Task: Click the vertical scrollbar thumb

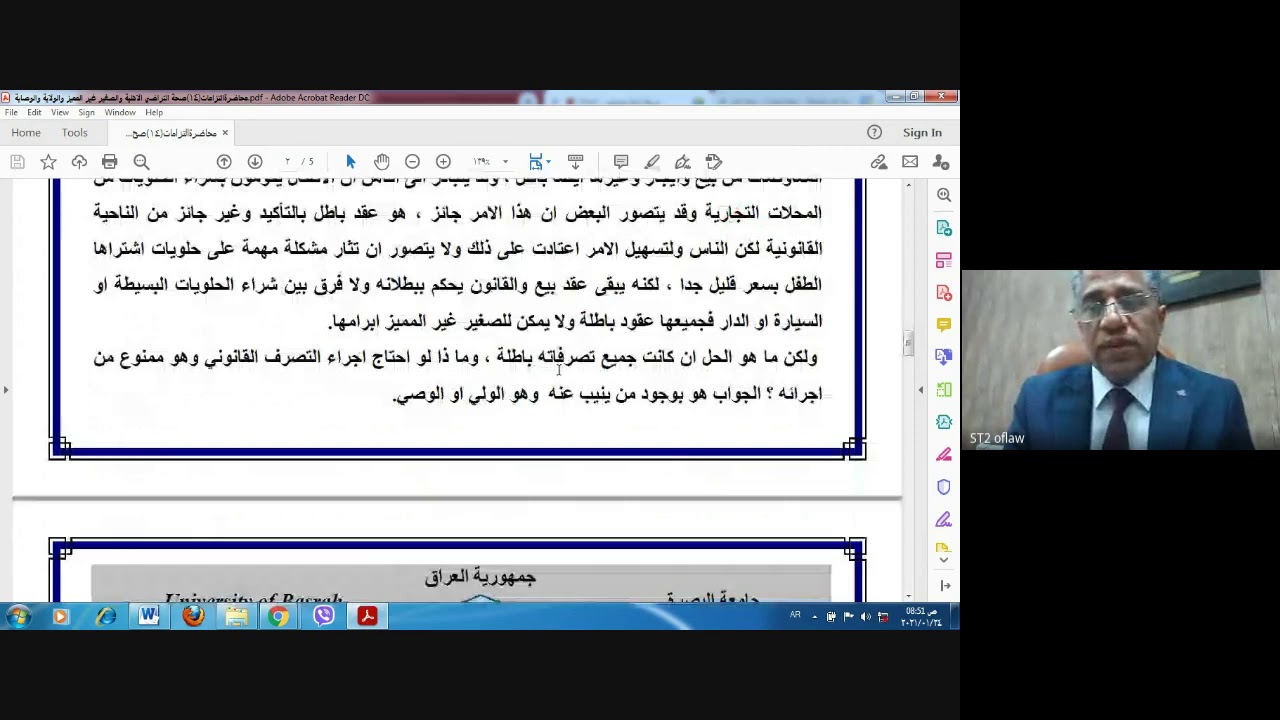Action: (908, 343)
